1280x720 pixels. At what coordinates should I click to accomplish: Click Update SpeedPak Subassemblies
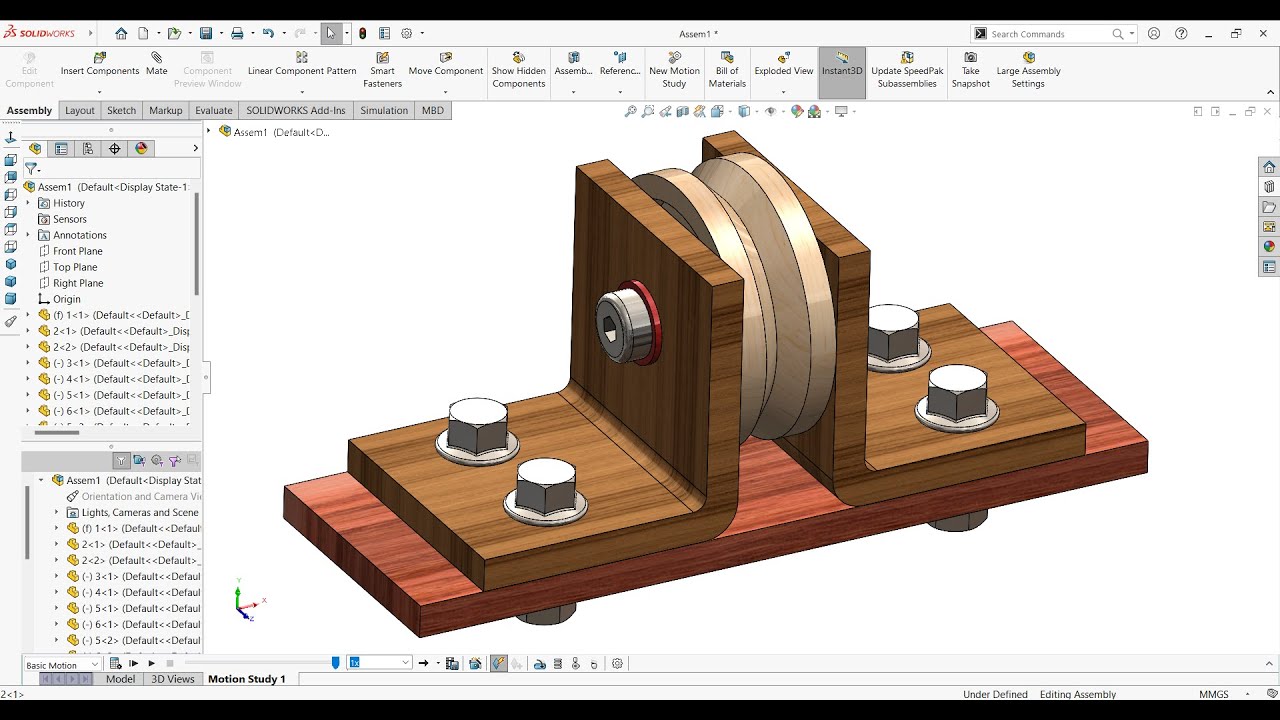907,70
